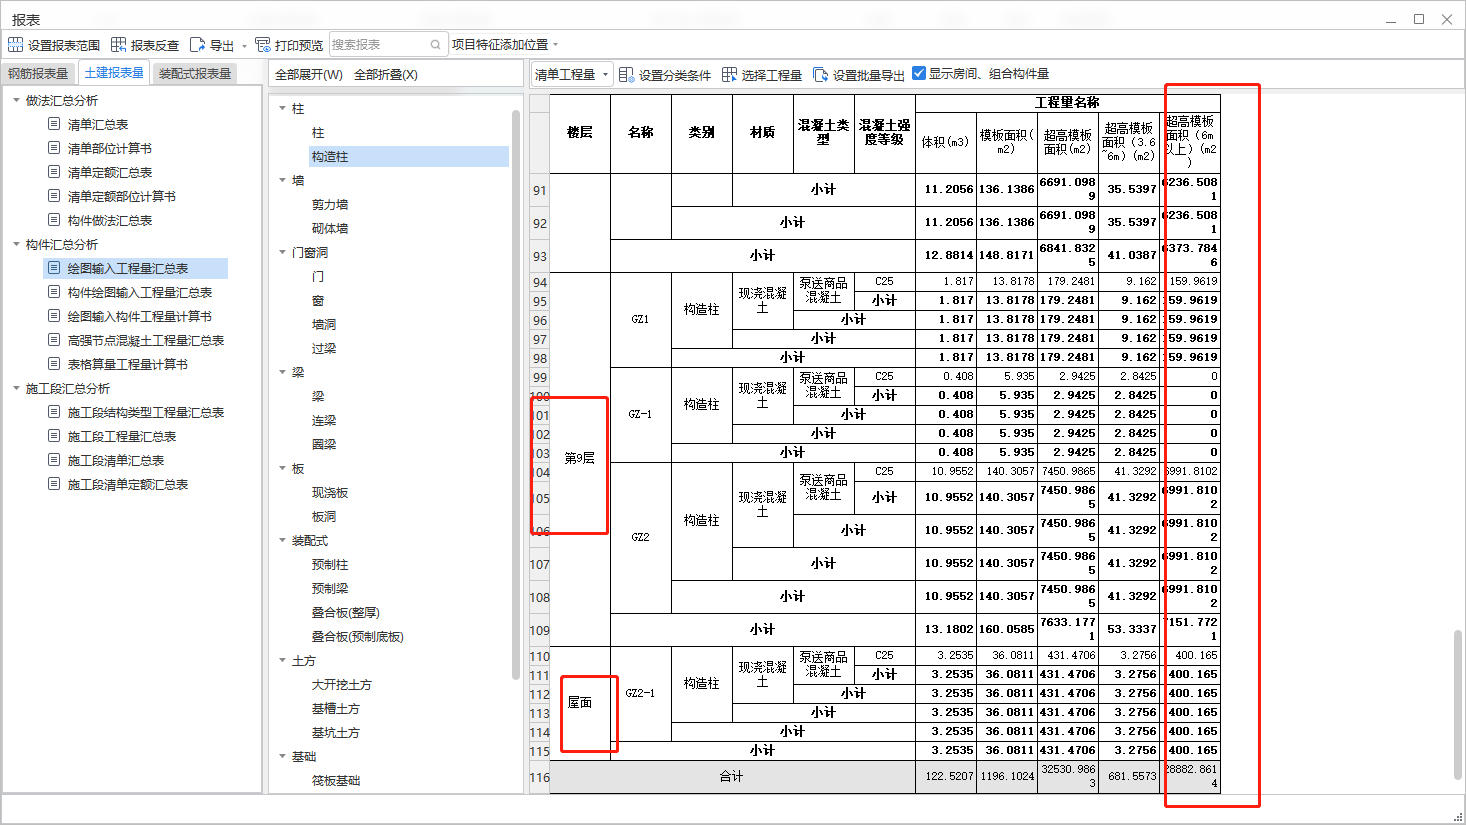Click the report icon beside 清单汇总表

[x=54, y=124]
